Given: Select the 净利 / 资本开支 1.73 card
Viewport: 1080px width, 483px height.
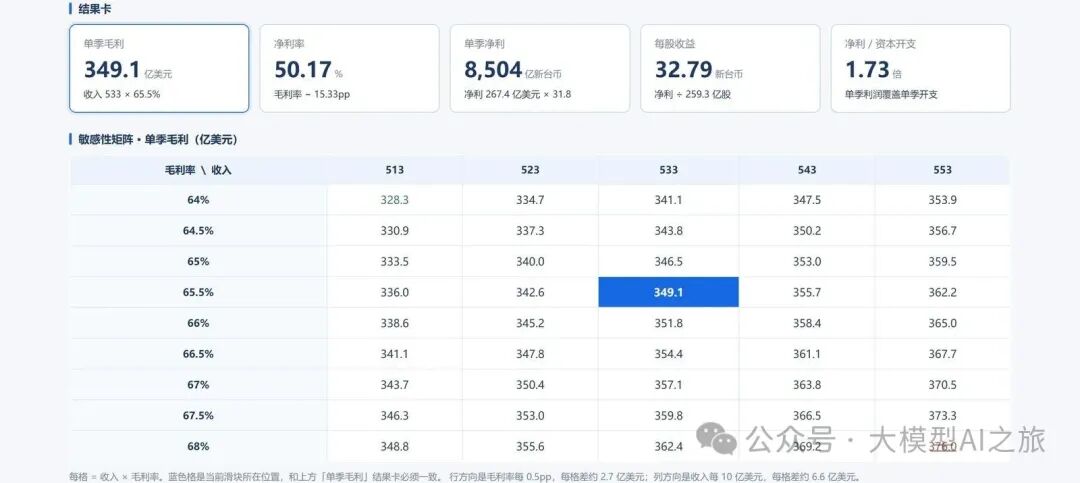Looking at the screenshot, I should [x=920, y=68].
